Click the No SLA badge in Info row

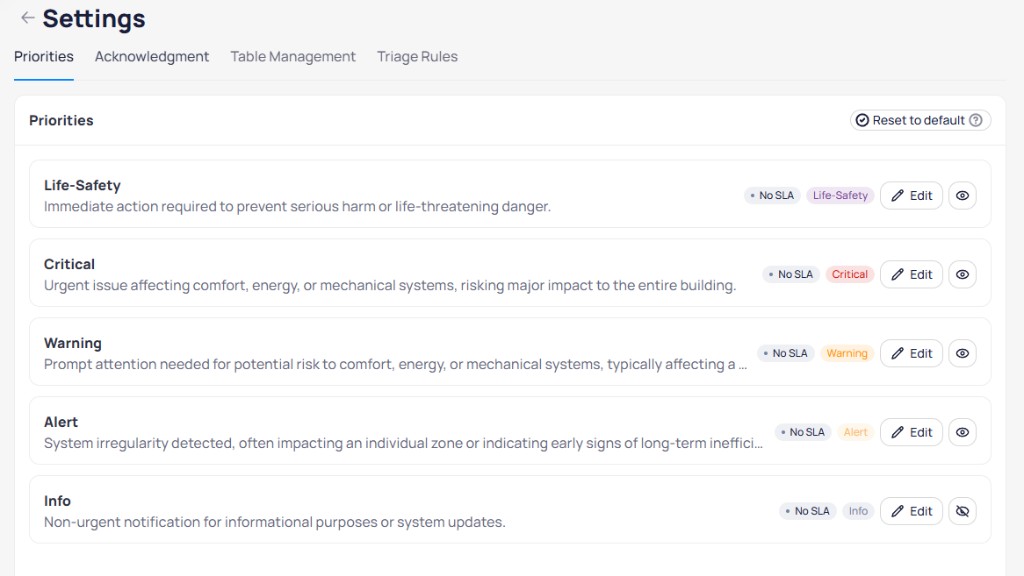click(807, 511)
